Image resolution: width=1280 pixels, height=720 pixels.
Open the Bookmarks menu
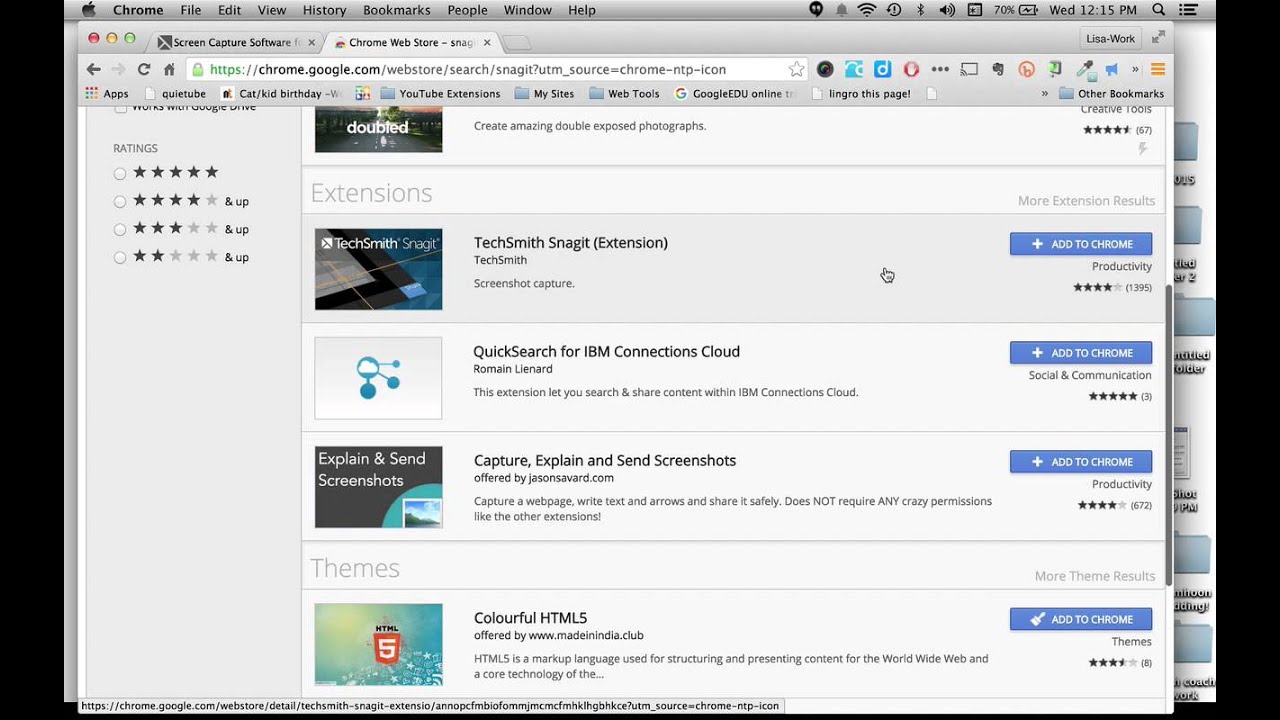397,10
